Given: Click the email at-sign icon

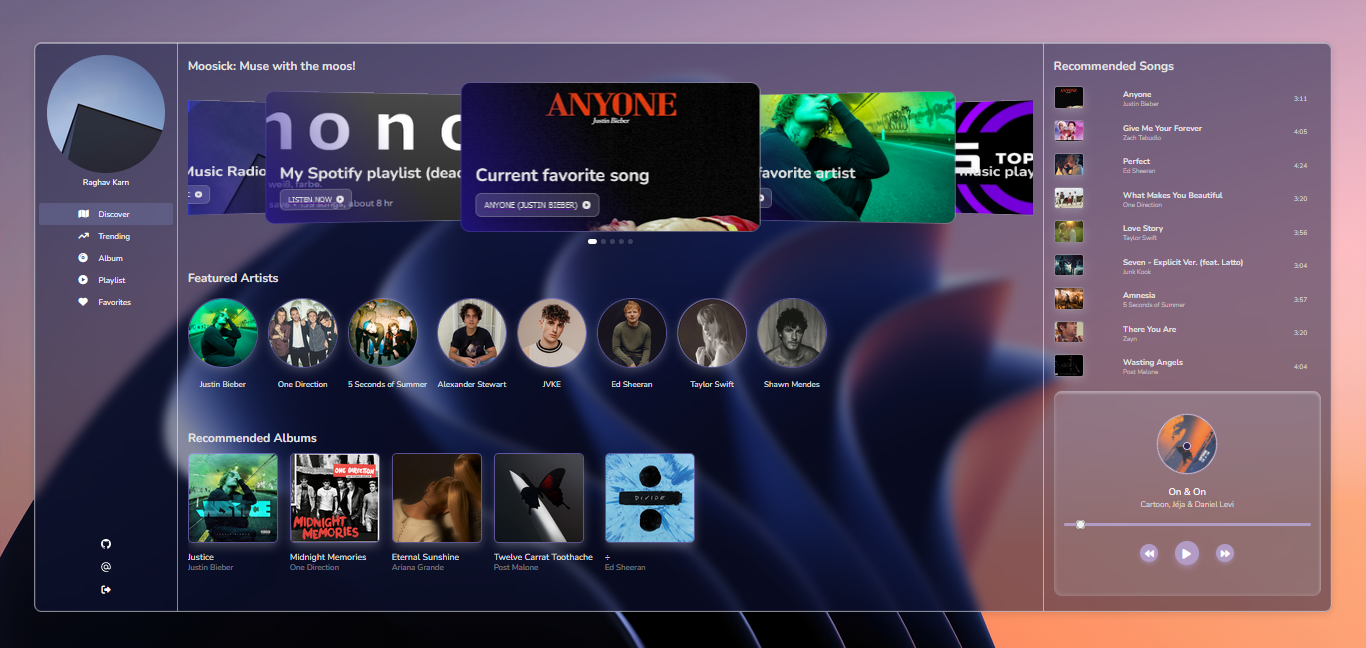Looking at the screenshot, I should 106,567.
